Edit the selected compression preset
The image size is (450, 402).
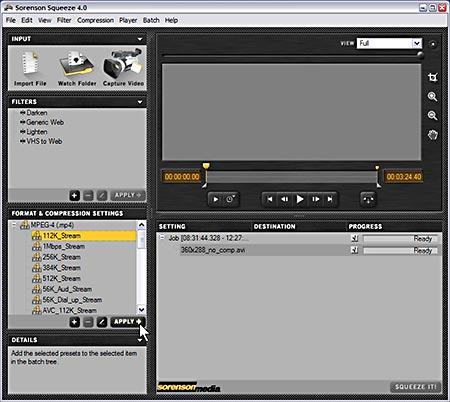click(x=102, y=322)
